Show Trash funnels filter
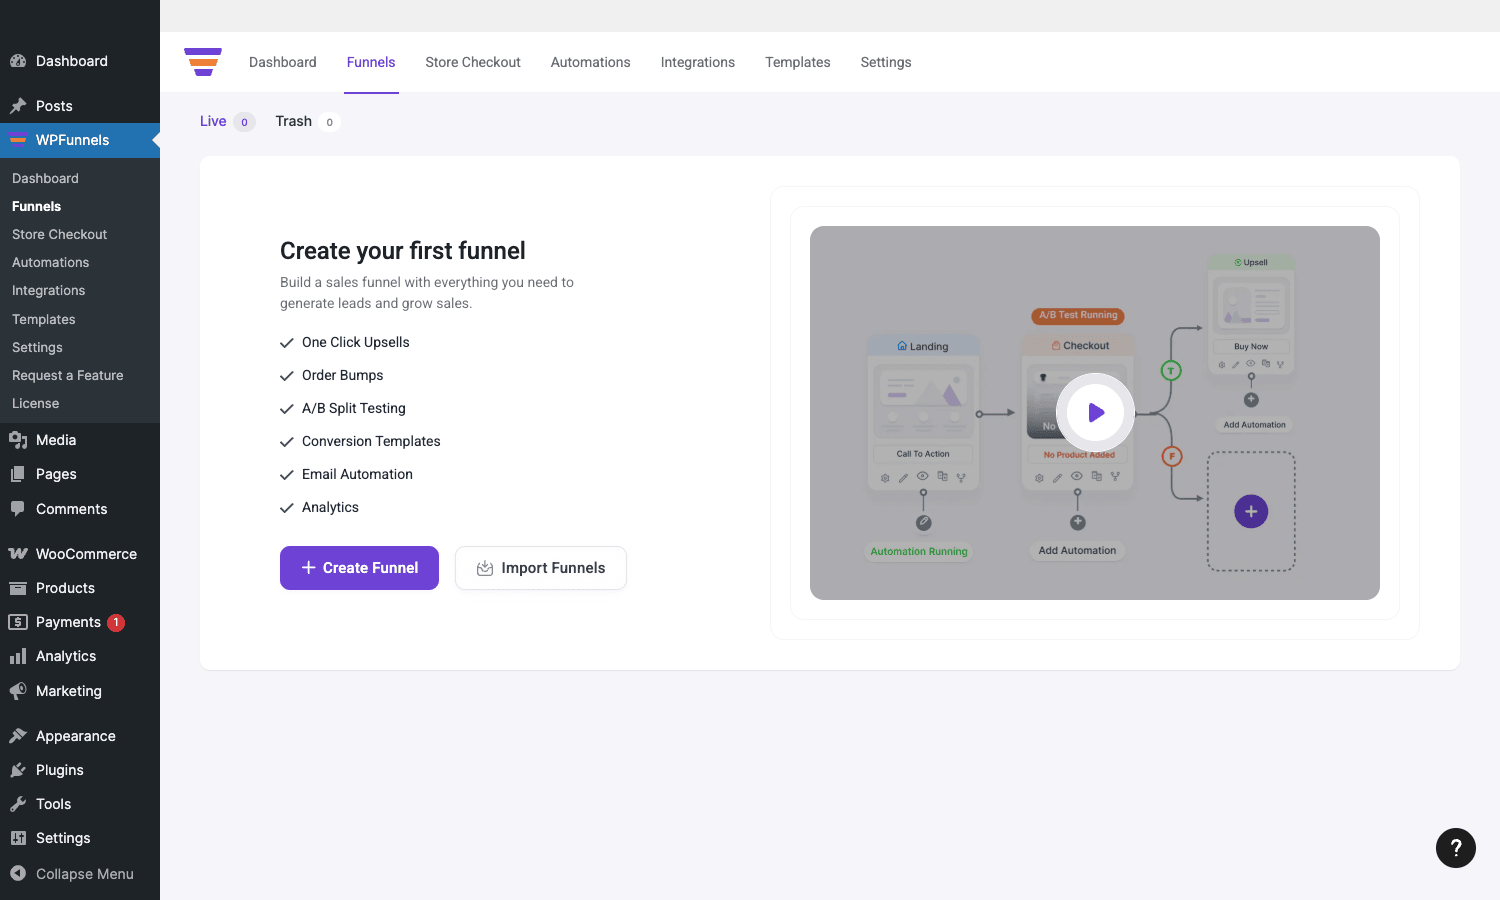The width and height of the screenshot is (1500, 900). (x=307, y=121)
